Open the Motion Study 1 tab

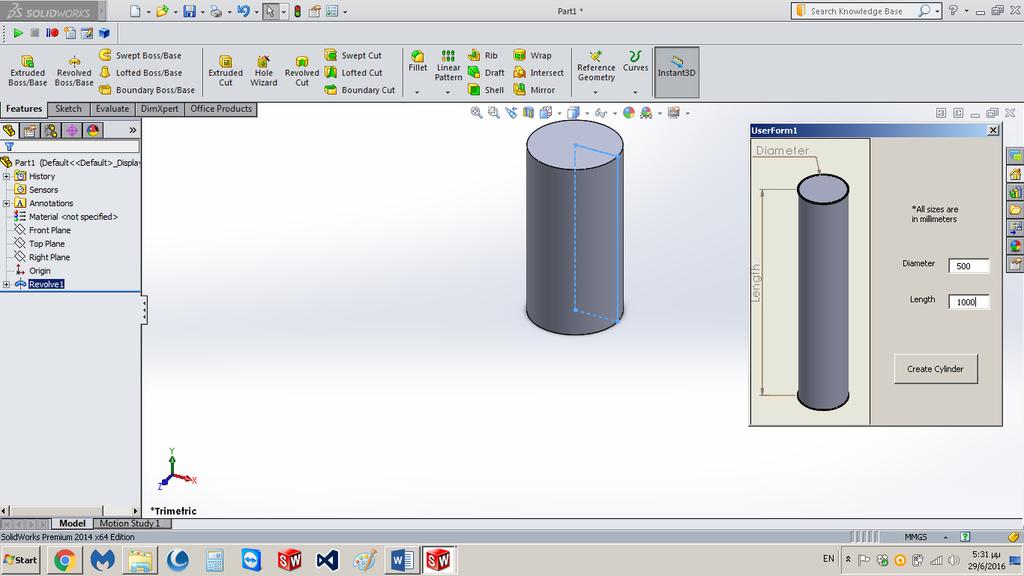(x=129, y=523)
